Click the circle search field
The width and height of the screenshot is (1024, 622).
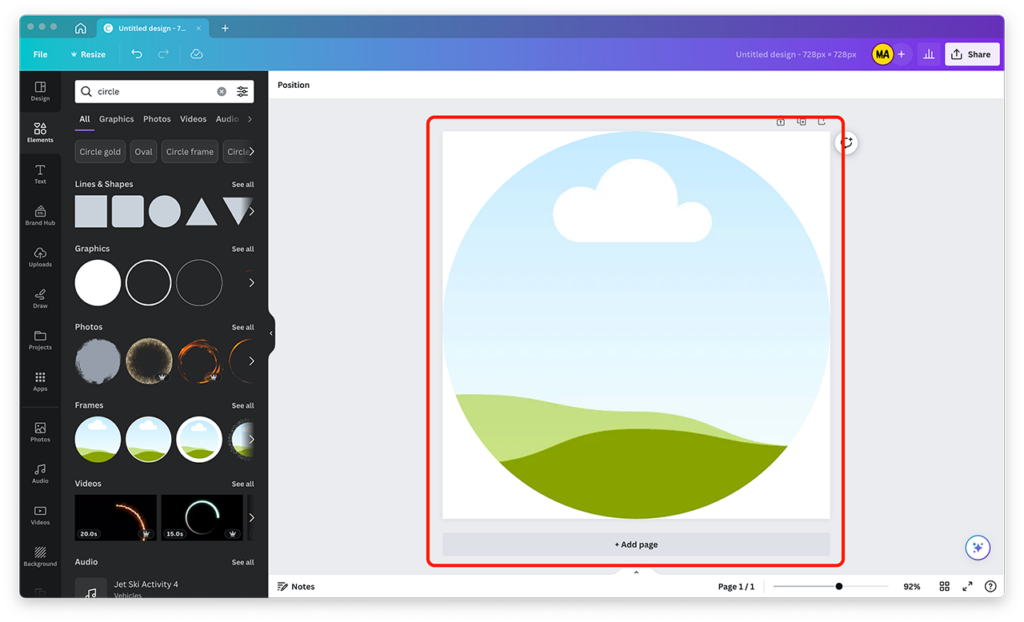tap(164, 91)
